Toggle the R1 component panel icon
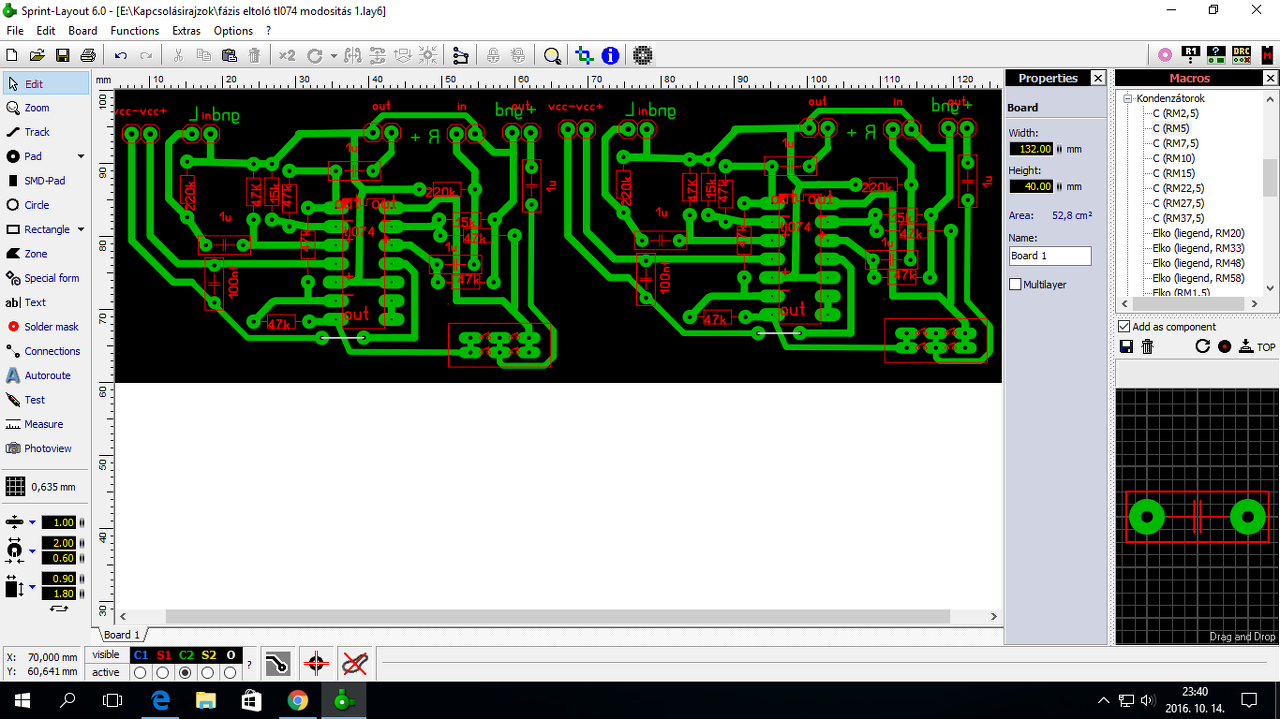The width and height of the screenshot is (1280, 719). coord(1190,56)
